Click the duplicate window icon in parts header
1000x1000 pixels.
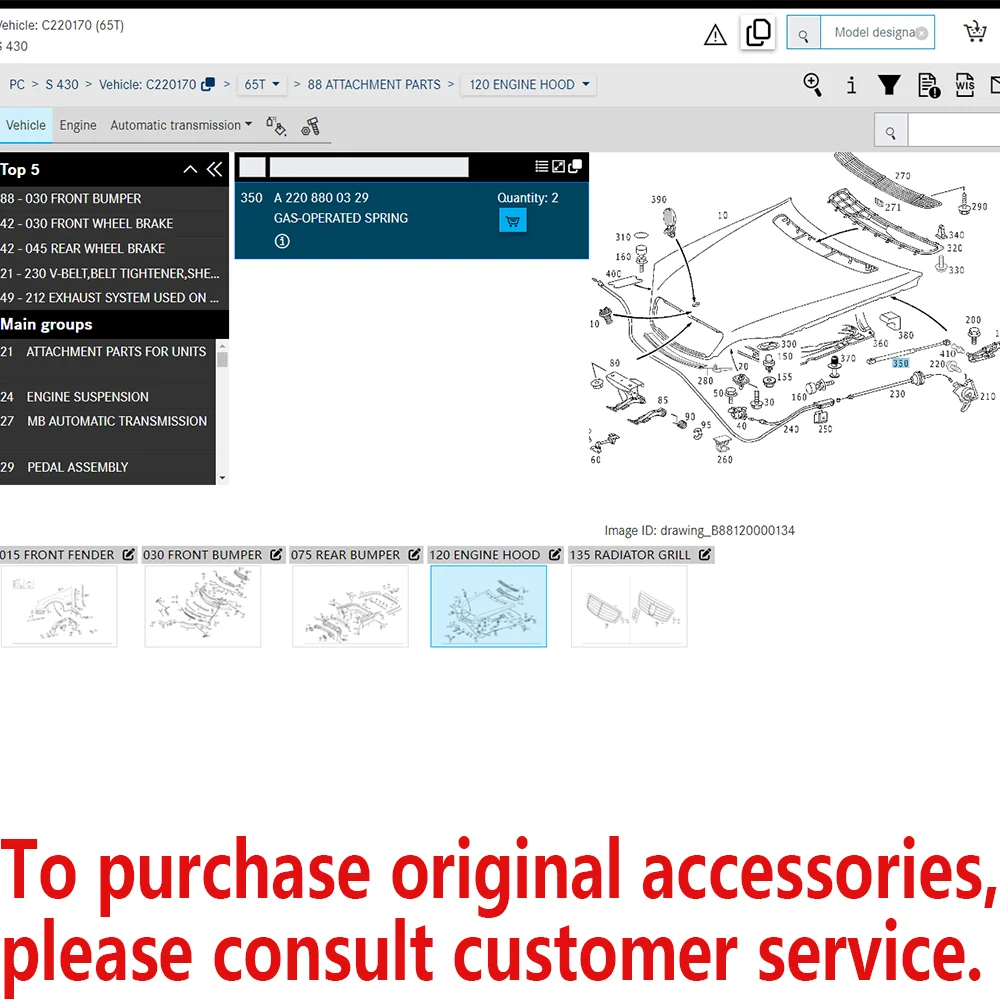point(575,166)
